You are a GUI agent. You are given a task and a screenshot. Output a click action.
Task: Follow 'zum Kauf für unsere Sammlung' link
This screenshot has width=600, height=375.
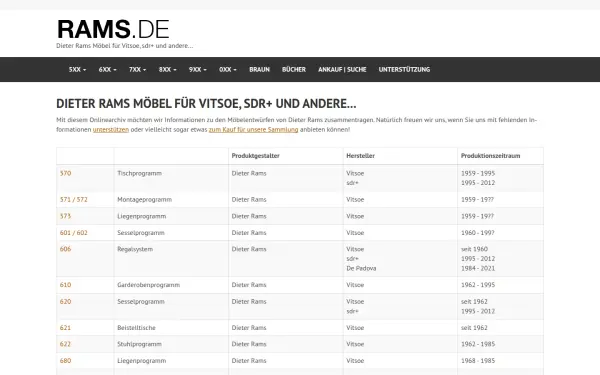click(x=253, y=130)
